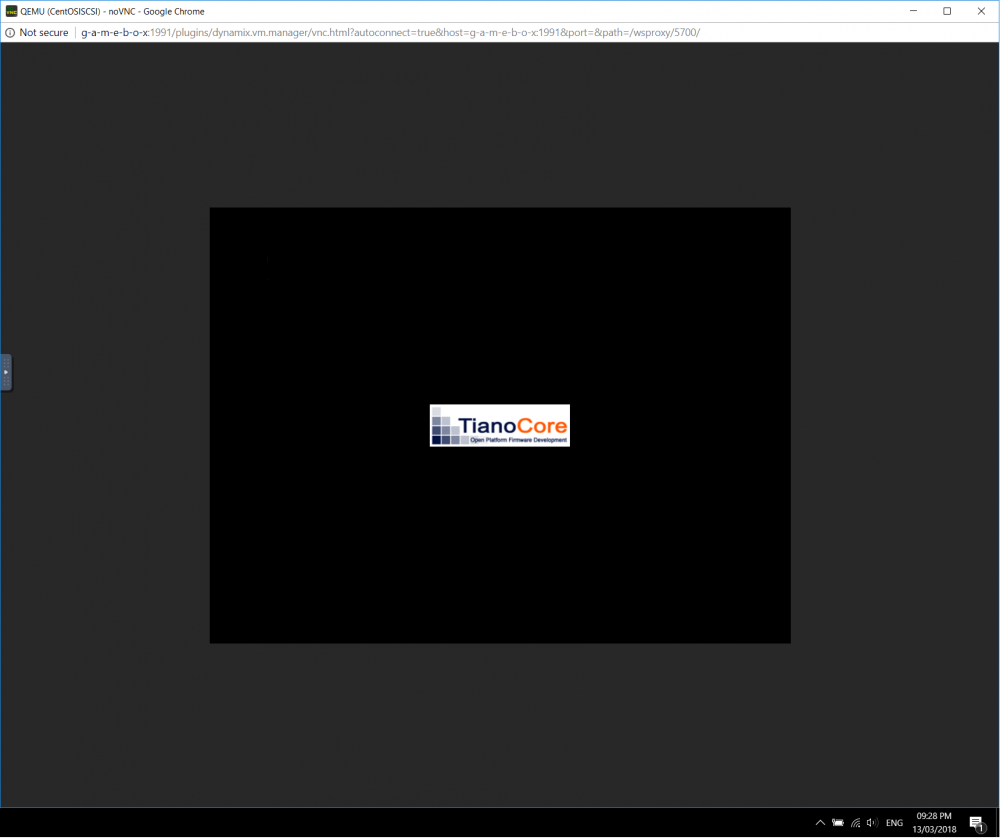Maximize the Chrome noVNC window
This screenshot has width=1000, height=840.
pos(947,11)
